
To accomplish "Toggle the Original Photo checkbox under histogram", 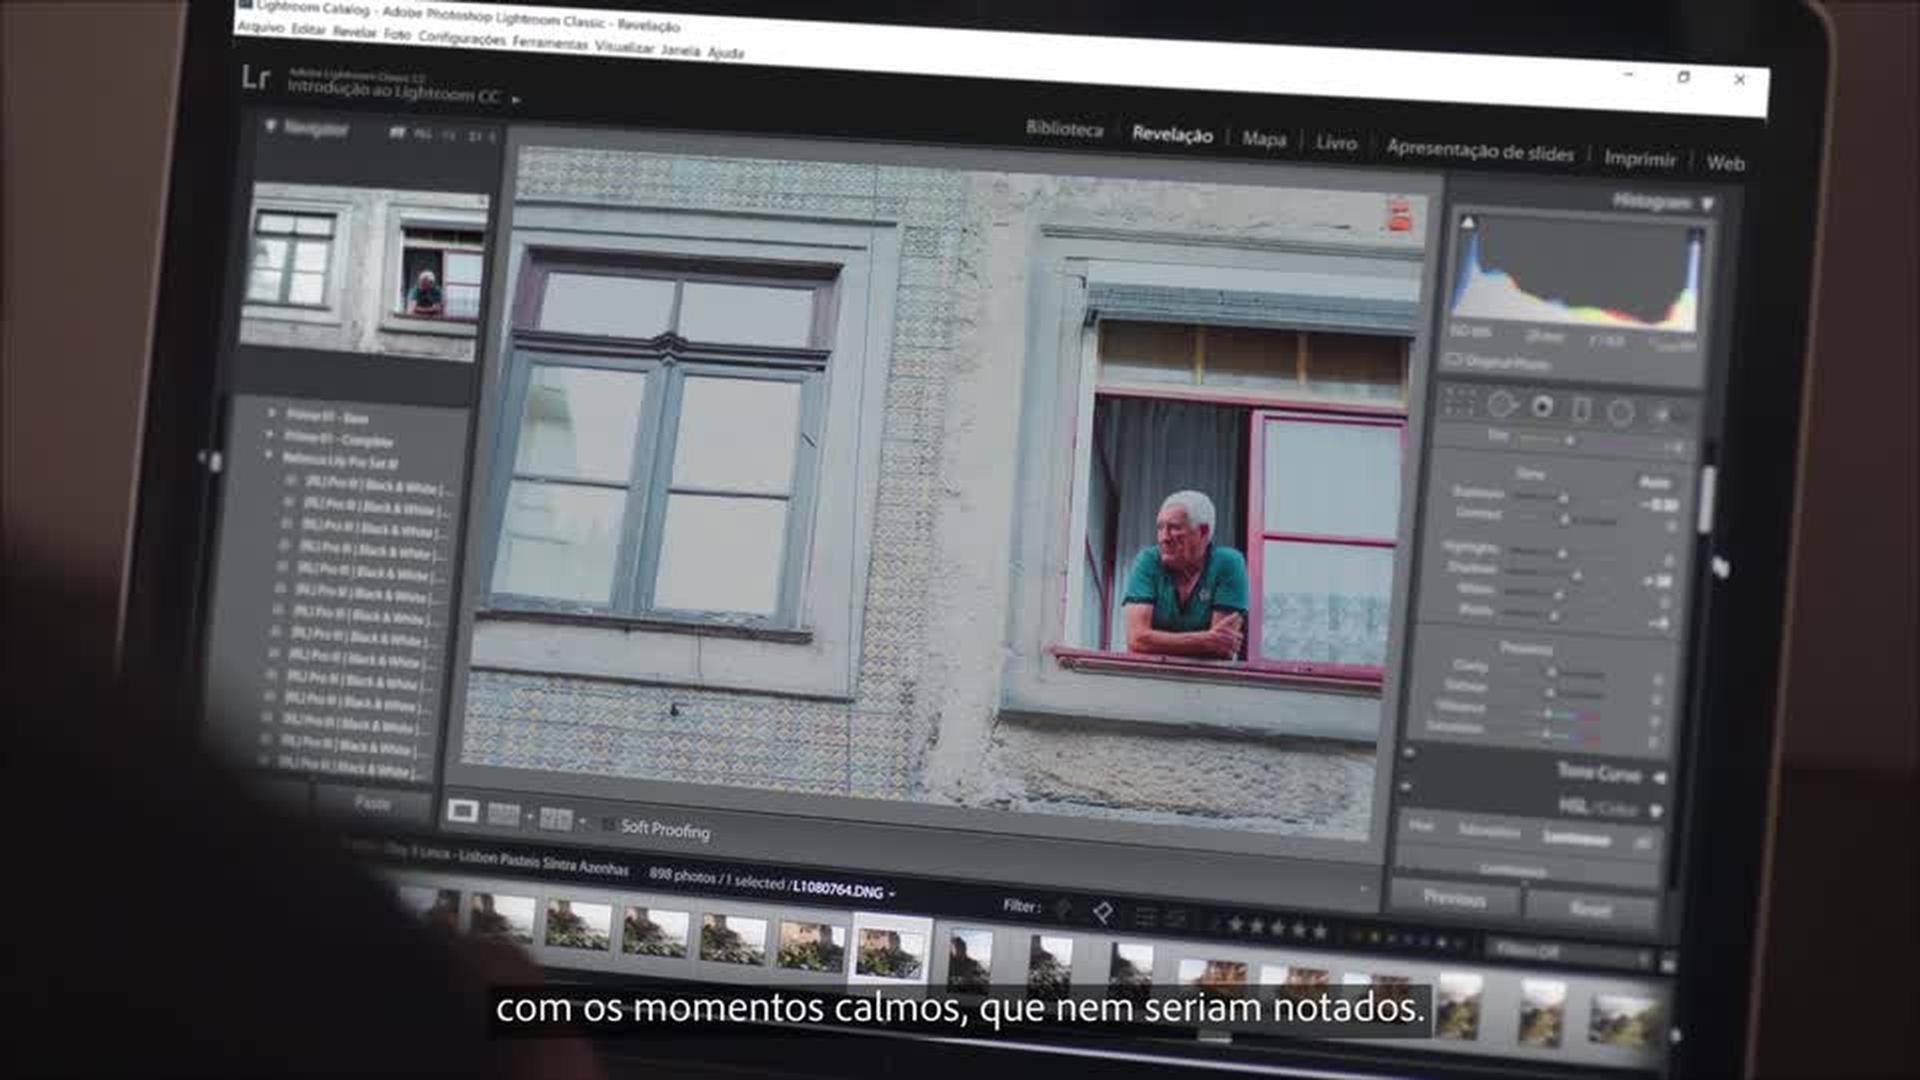I will [1454, 359].
